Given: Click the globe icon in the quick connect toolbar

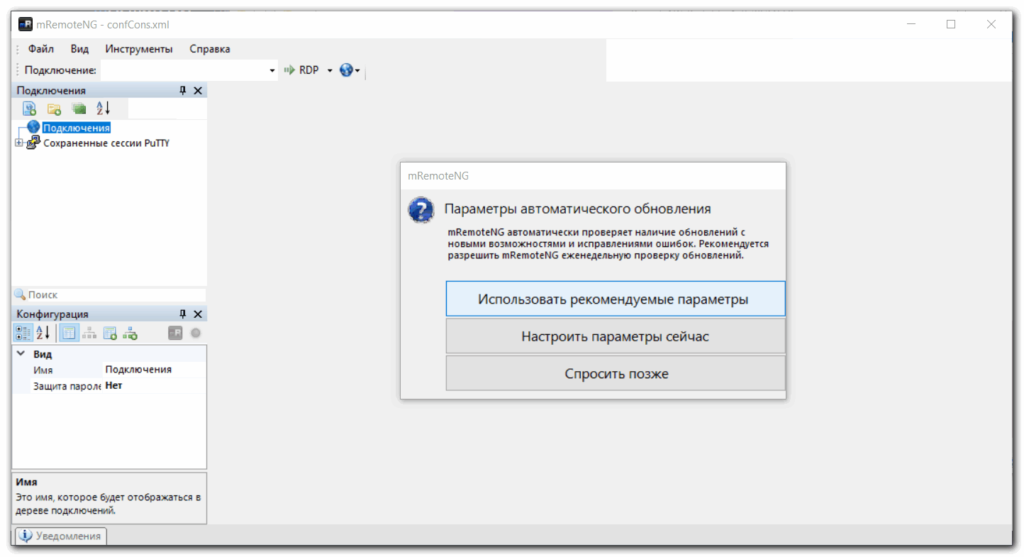Looking at the screenshot, I should [346, 70].
